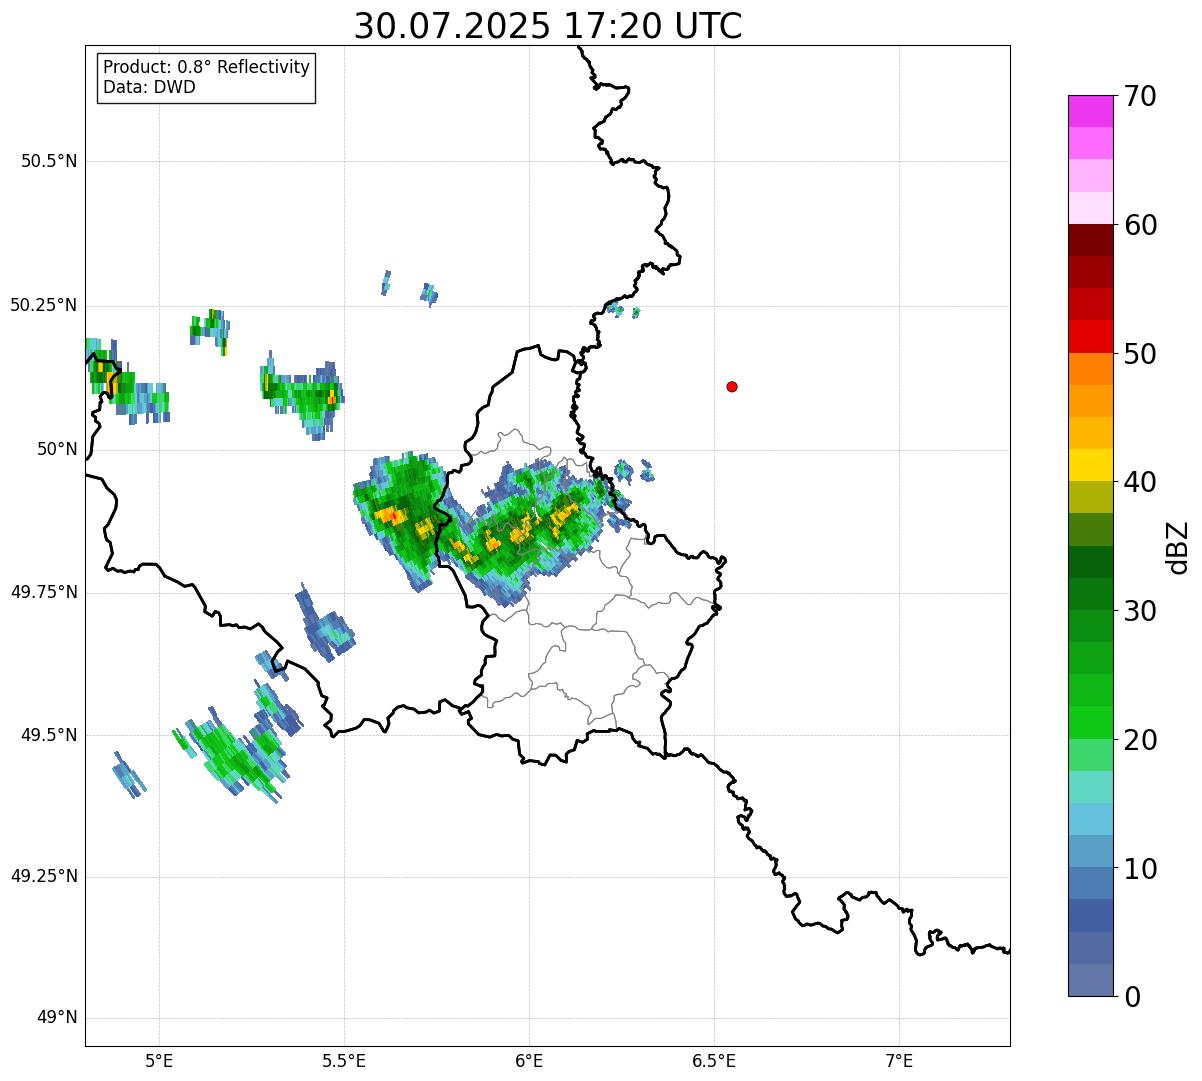This screenshot has width=1202, height=1081.
Task: Click the magenta swatch topping the colorbar
Action: click(x=1090, y=111)
